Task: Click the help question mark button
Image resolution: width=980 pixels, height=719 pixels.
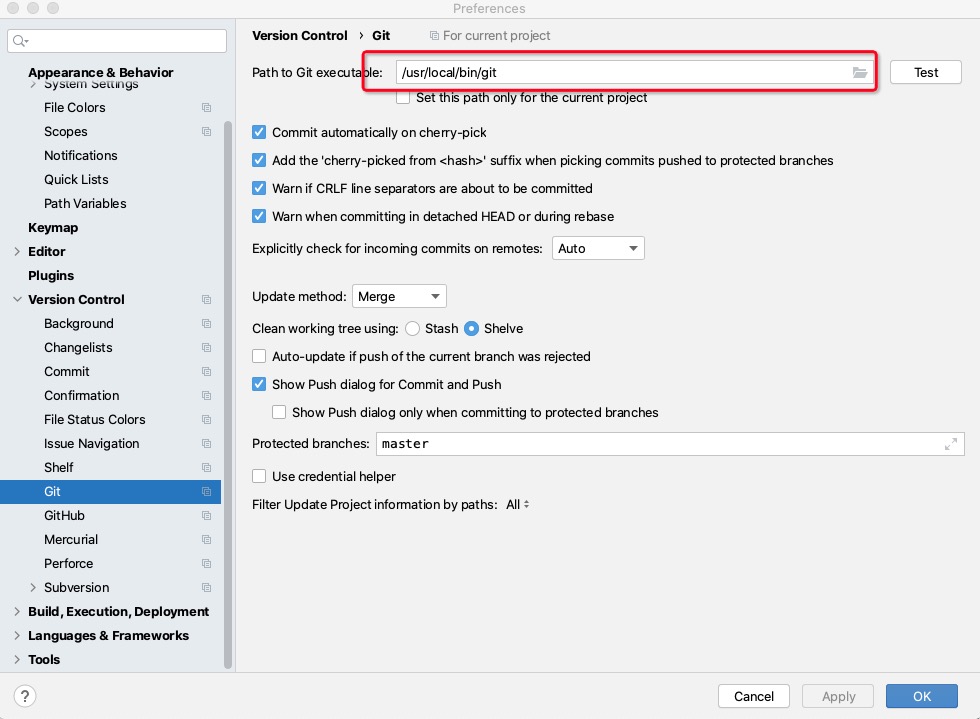Action: tap(26, 696)
